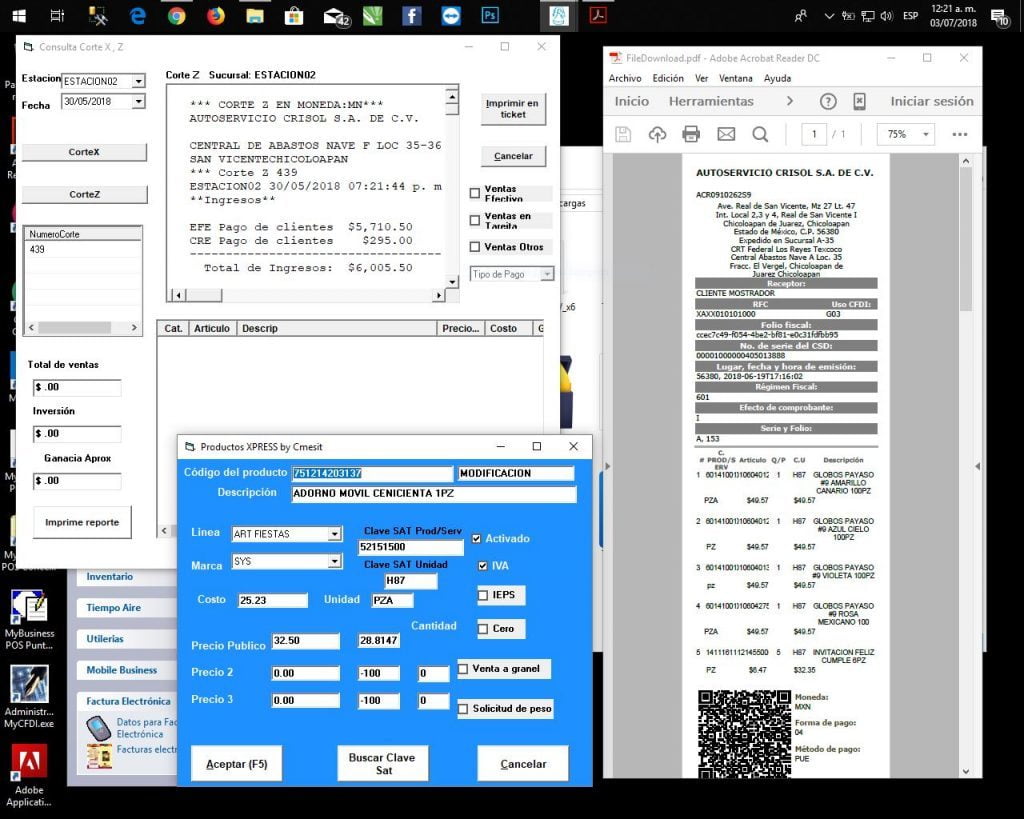
Task: Click the upload to cloud icon in Acrobat
Action: pos(657,135)
